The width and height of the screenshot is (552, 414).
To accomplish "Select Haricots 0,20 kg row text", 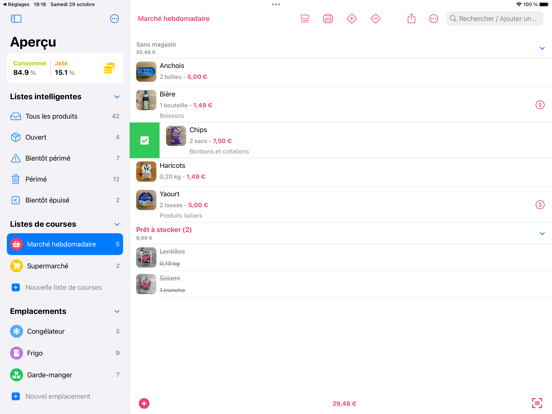I will (182, 177).
